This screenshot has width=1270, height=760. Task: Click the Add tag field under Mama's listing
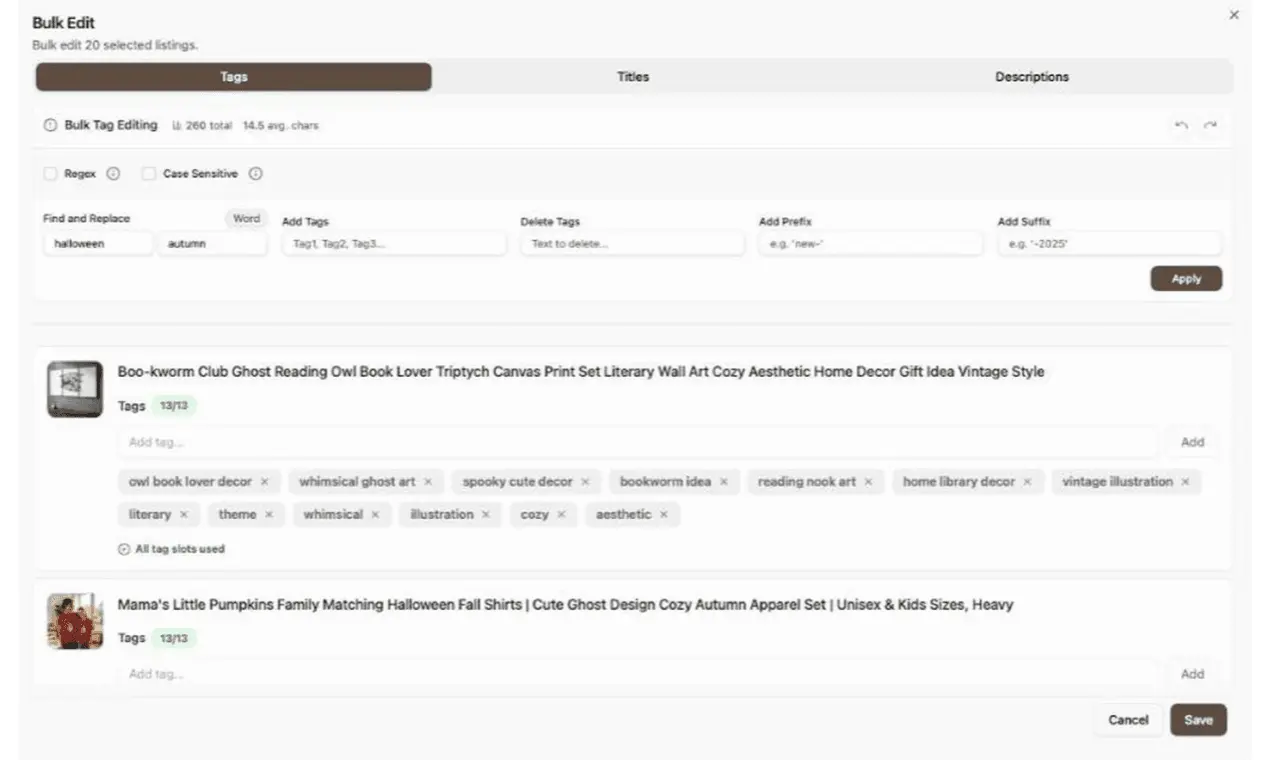coord(638,674)
